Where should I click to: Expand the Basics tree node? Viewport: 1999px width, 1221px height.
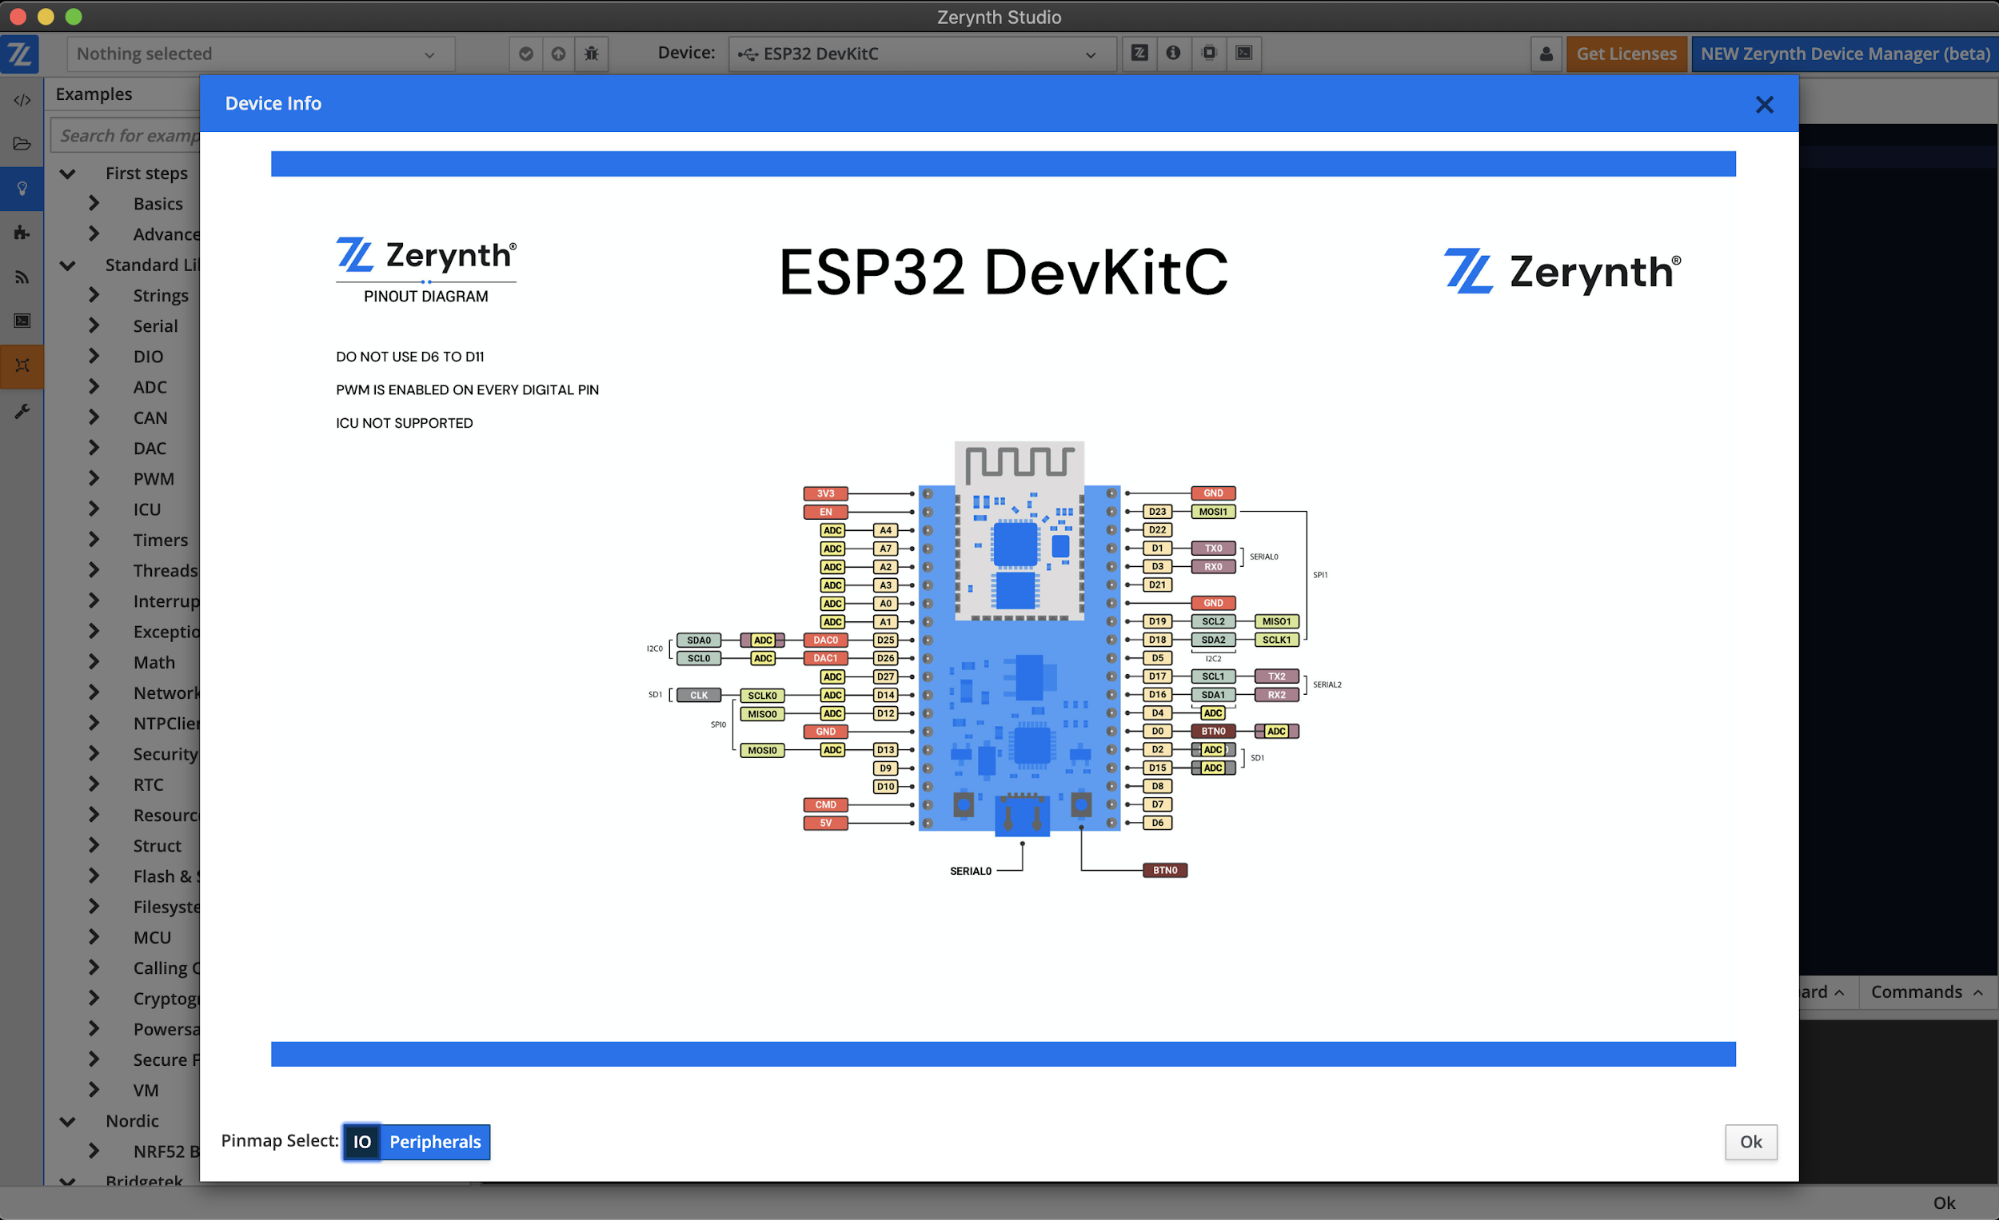[x=94, y=204]
